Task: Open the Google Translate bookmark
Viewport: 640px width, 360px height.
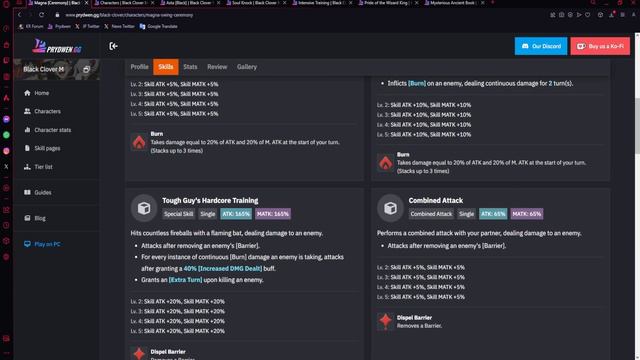Action: click(159, 27)
